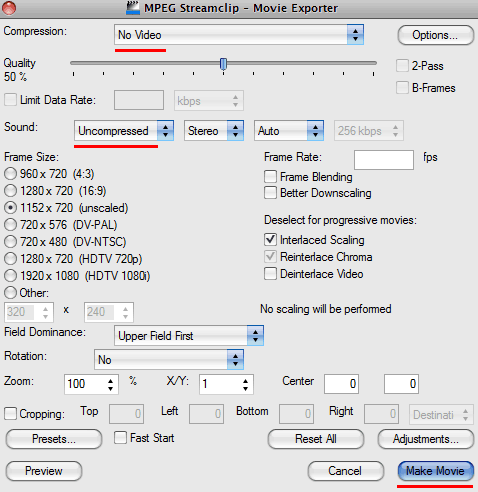Viewport: 478px width, 492px height.
Task: Click the Options... button
Action: point(435,35)
